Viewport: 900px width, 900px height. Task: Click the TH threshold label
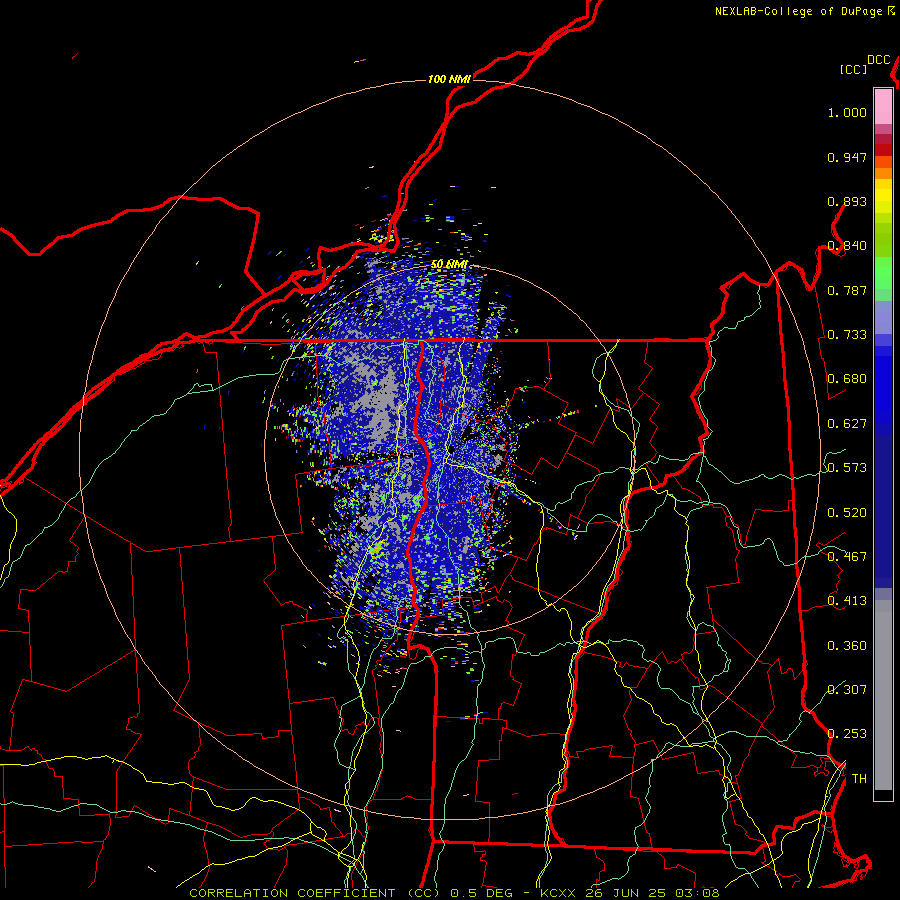(x=859, y=779)
